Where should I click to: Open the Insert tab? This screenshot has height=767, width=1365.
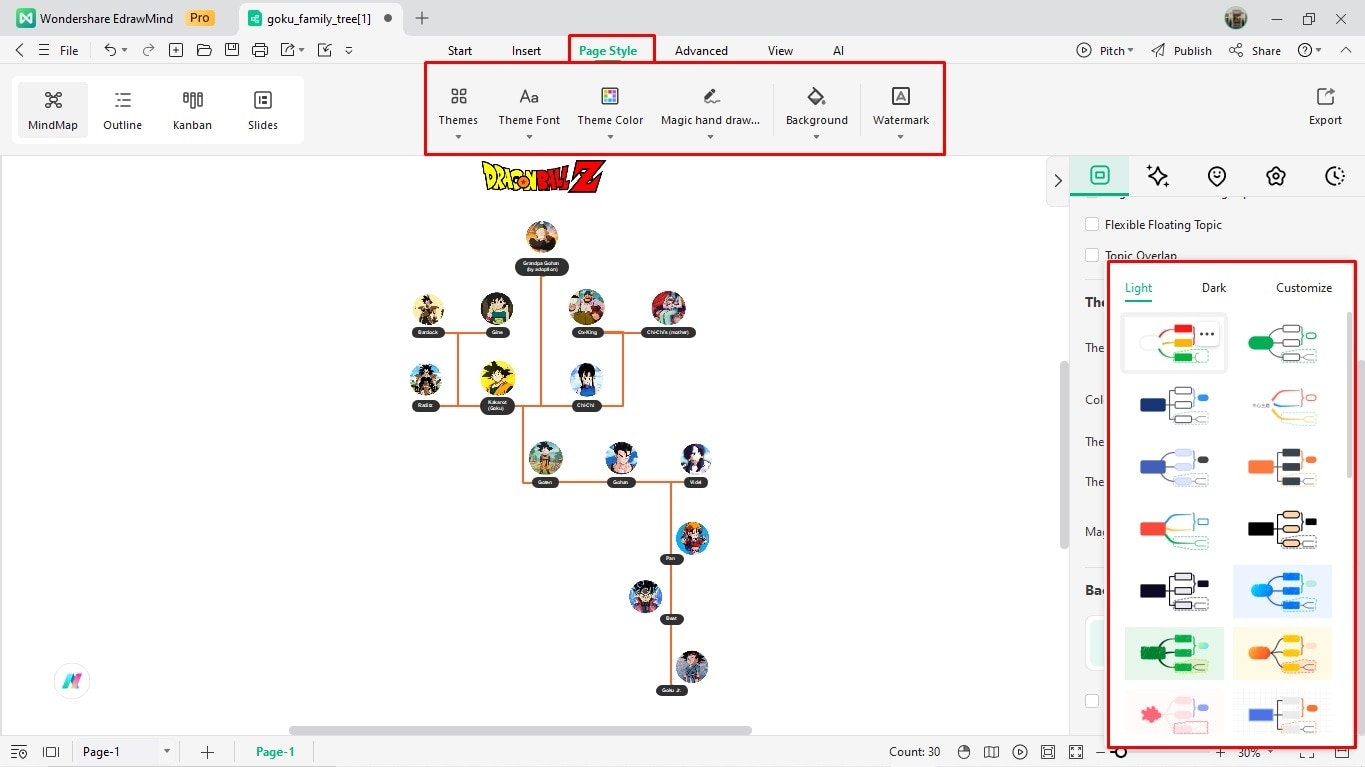(x=526, y=51)
